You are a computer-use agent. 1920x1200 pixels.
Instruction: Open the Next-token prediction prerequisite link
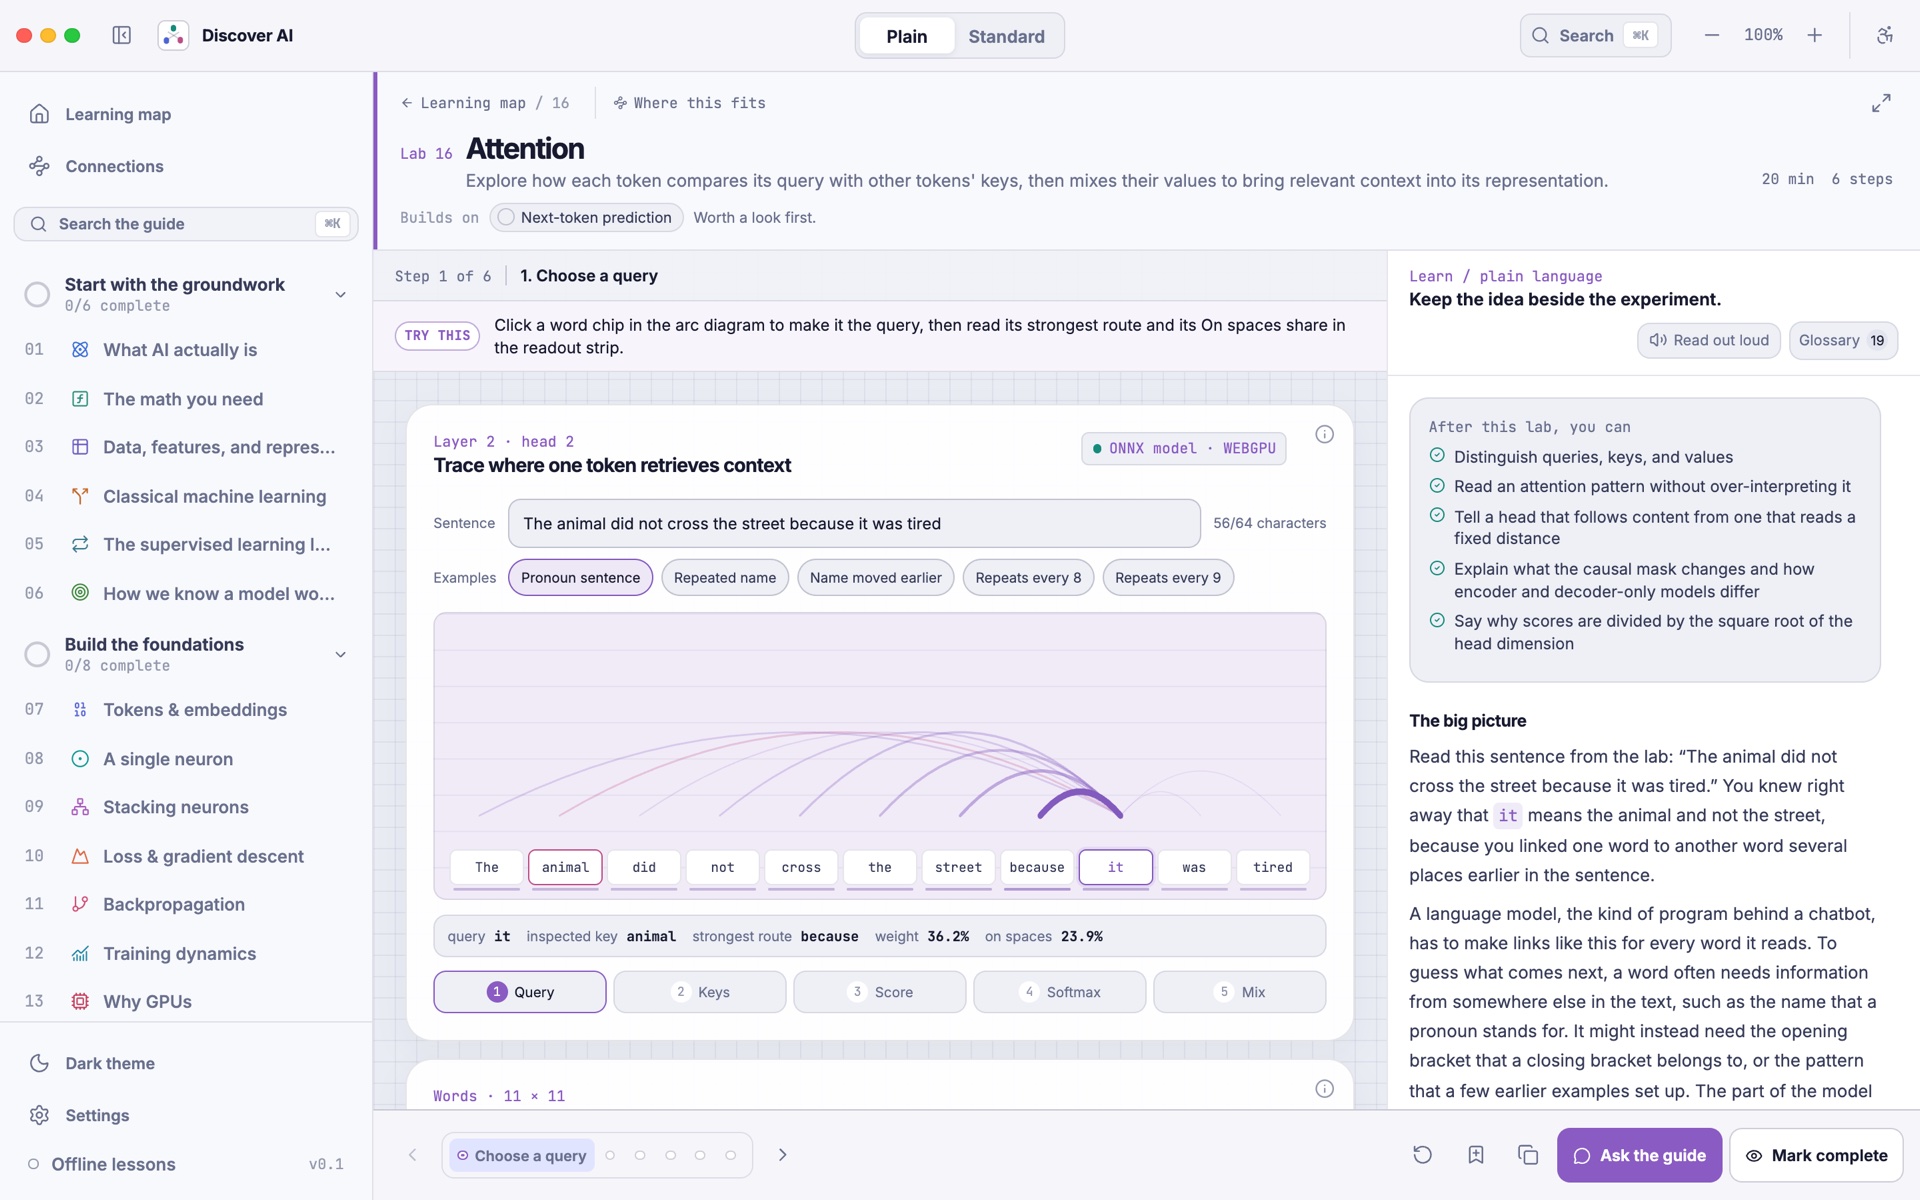click(x=586, y=217)
